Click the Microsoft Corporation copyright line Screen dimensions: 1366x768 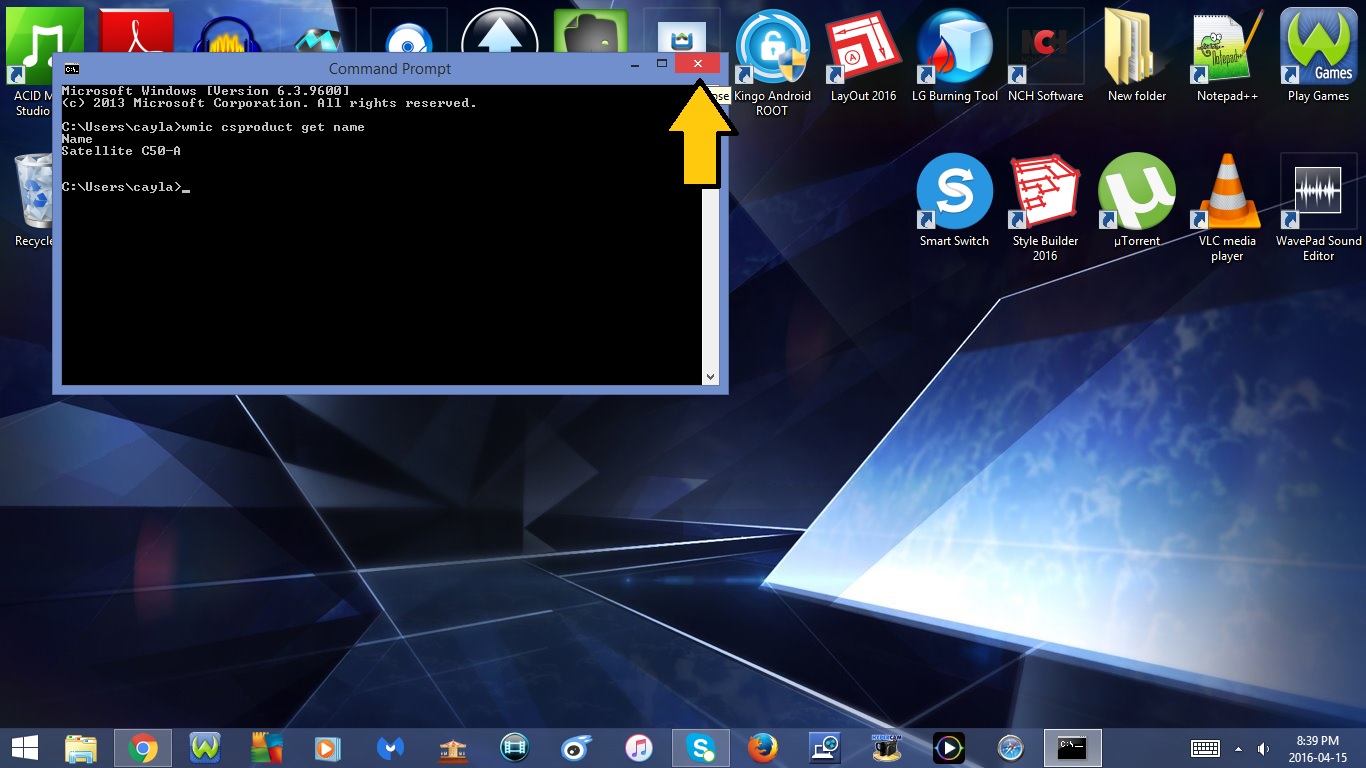(x=269, y=103)
